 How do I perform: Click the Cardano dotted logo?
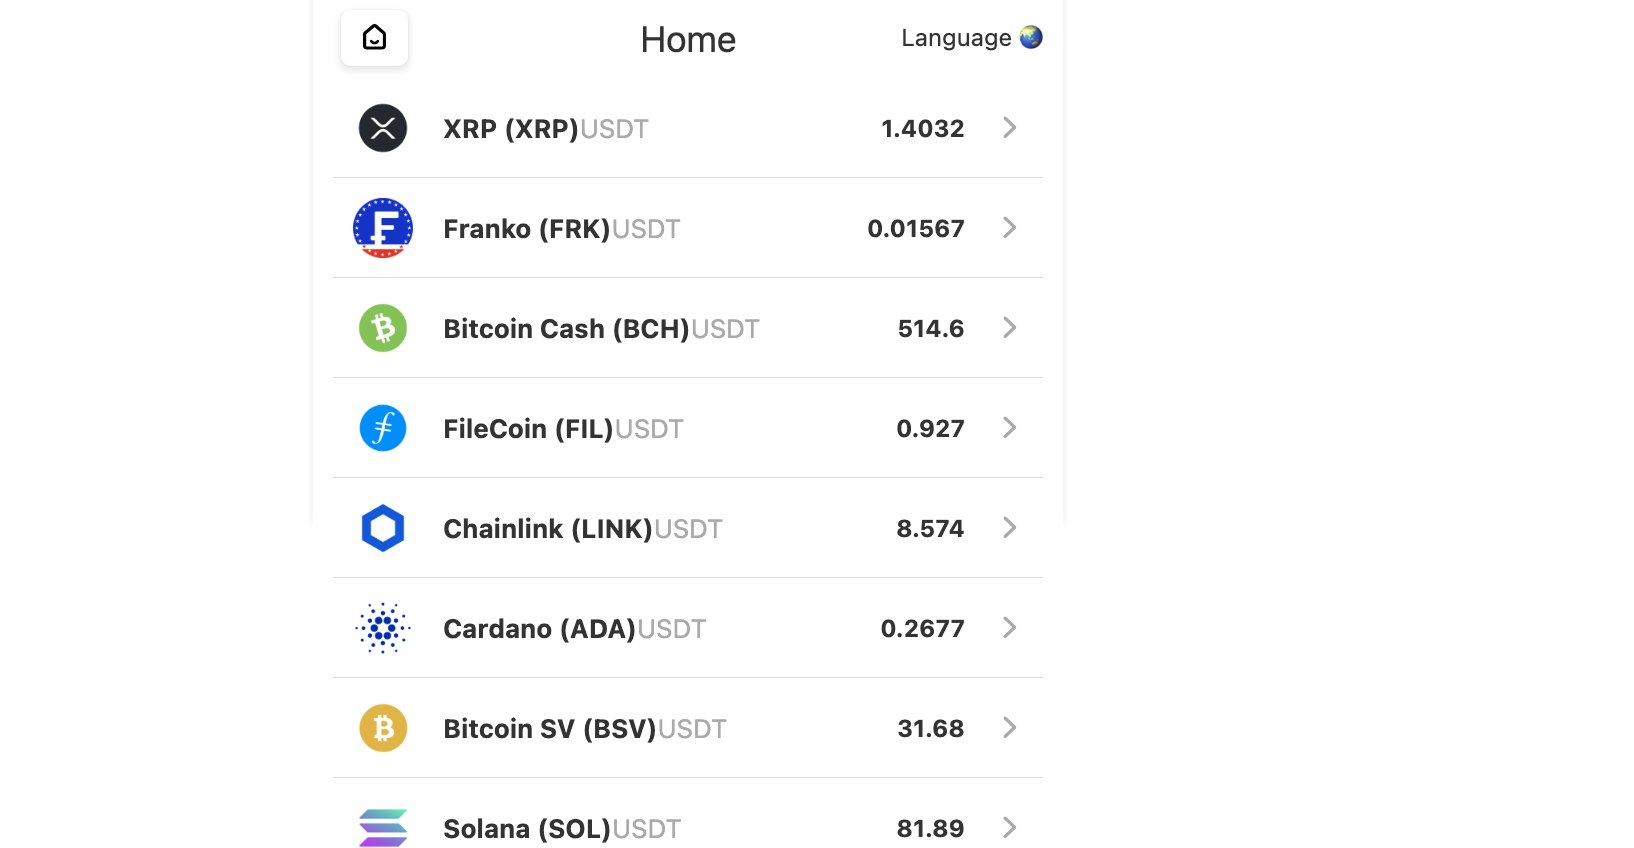click(383, 628)
